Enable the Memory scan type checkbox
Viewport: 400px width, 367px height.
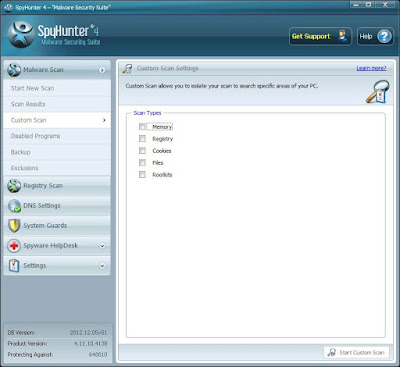pos(142,127)
